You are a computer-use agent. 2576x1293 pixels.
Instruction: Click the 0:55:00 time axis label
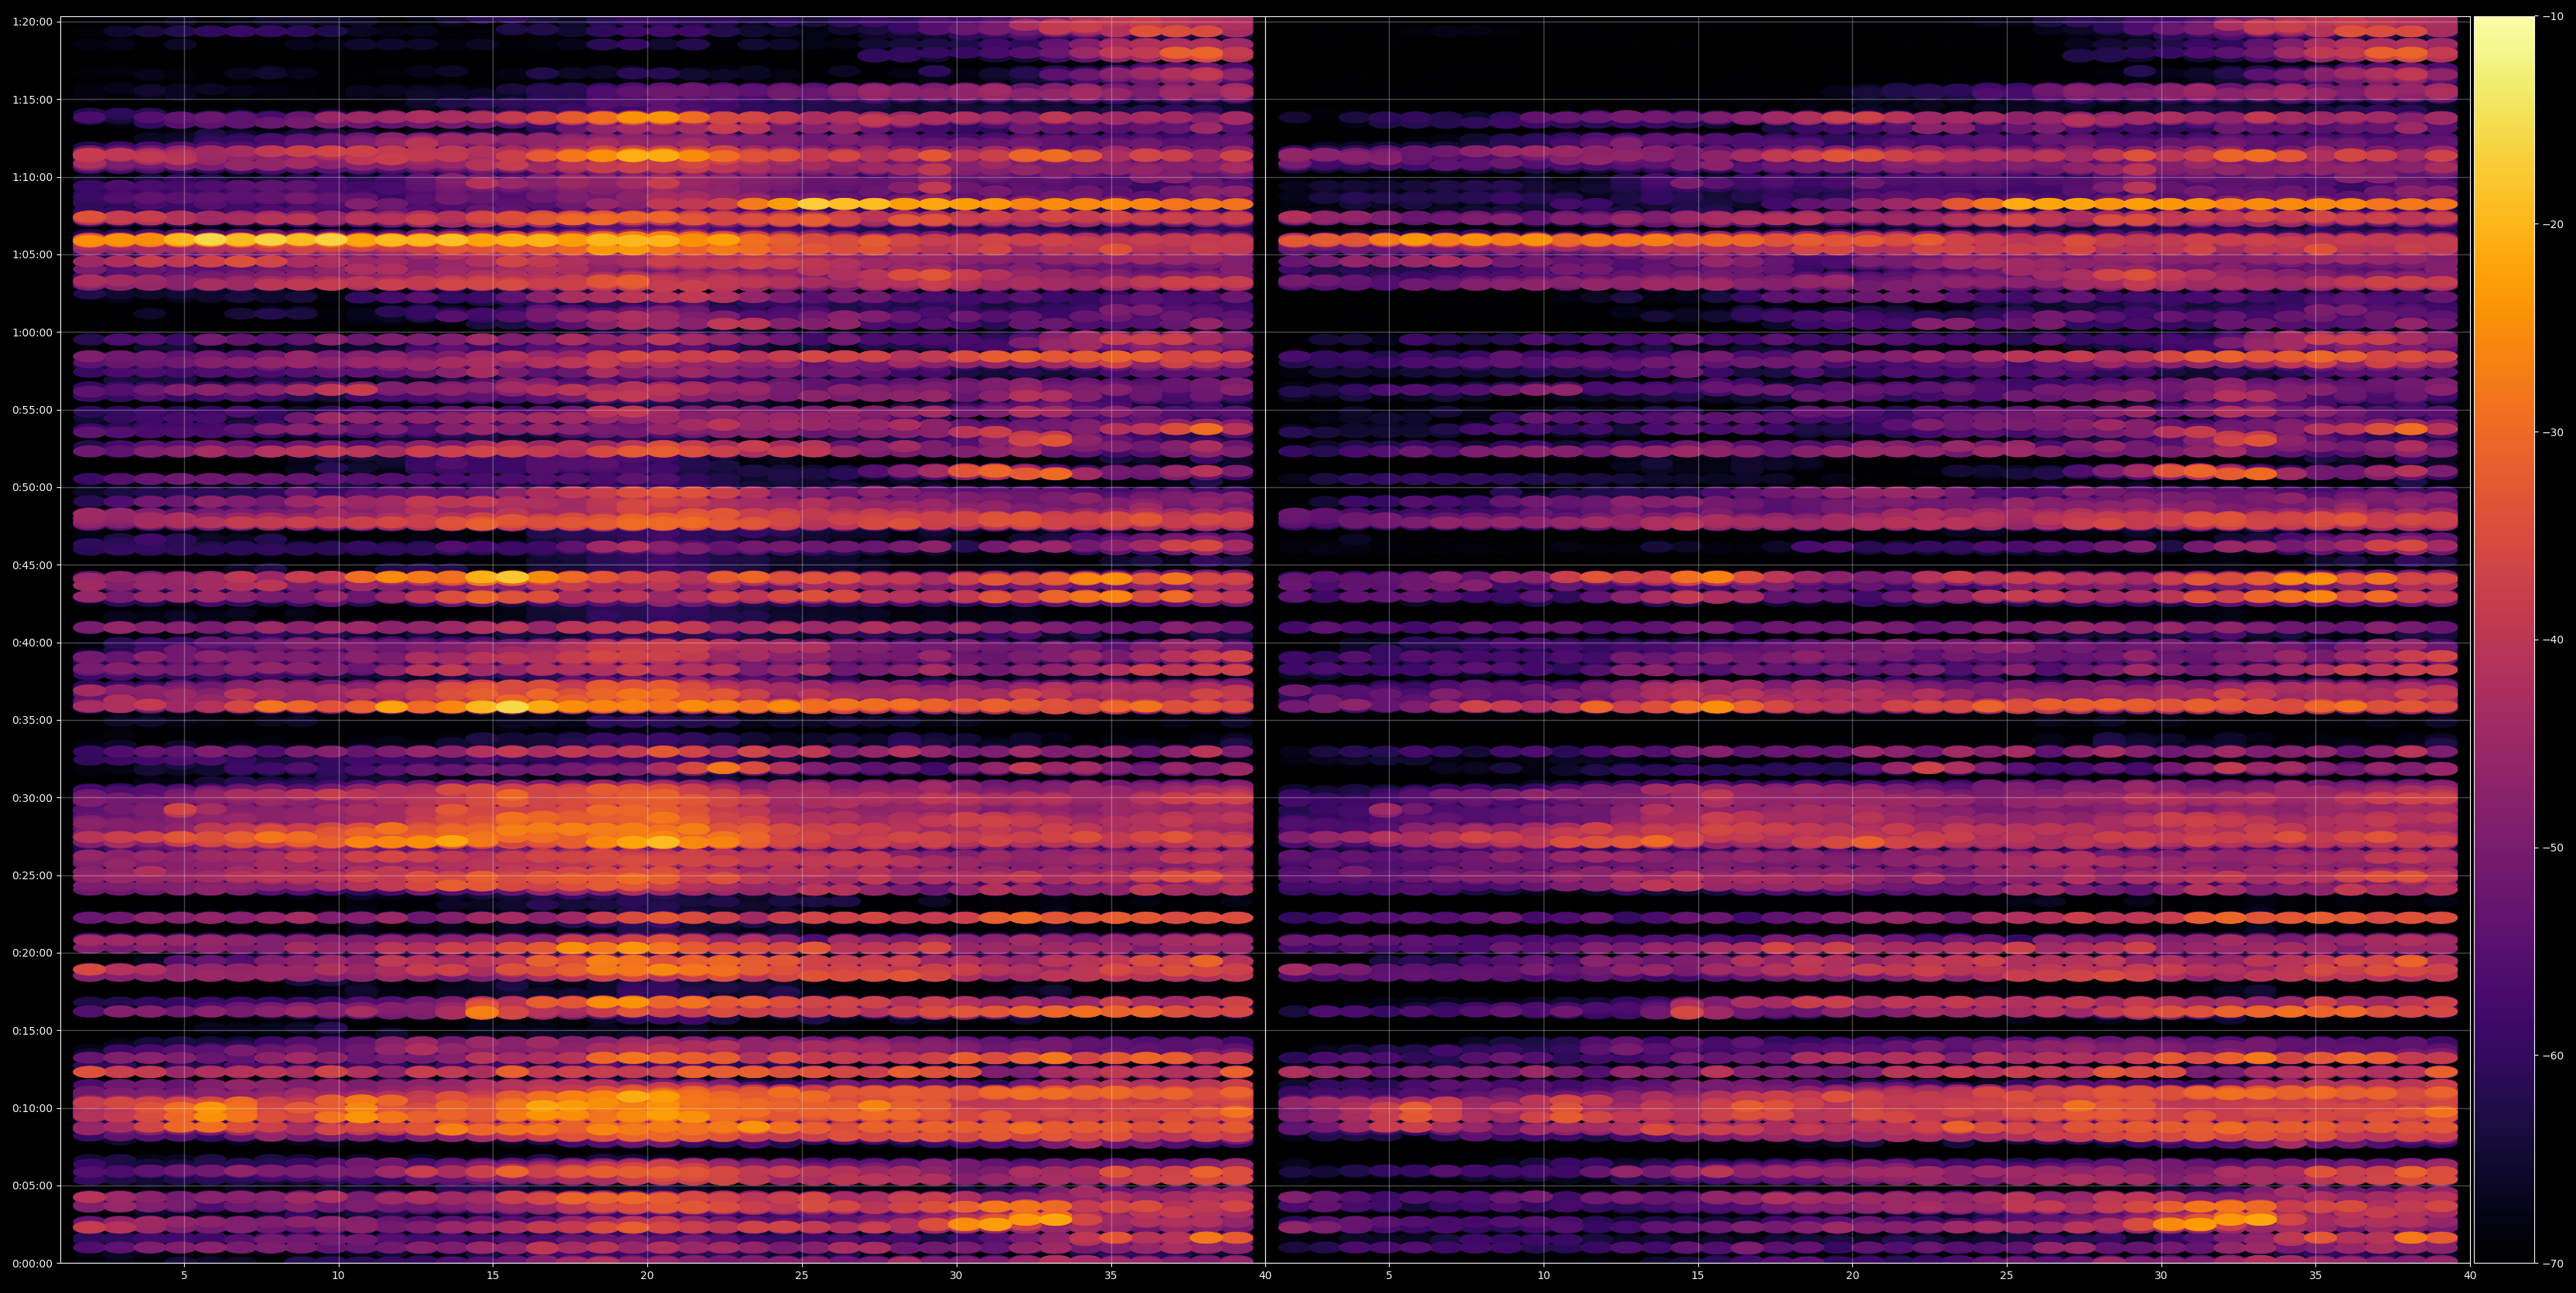(x=32, y=410)
